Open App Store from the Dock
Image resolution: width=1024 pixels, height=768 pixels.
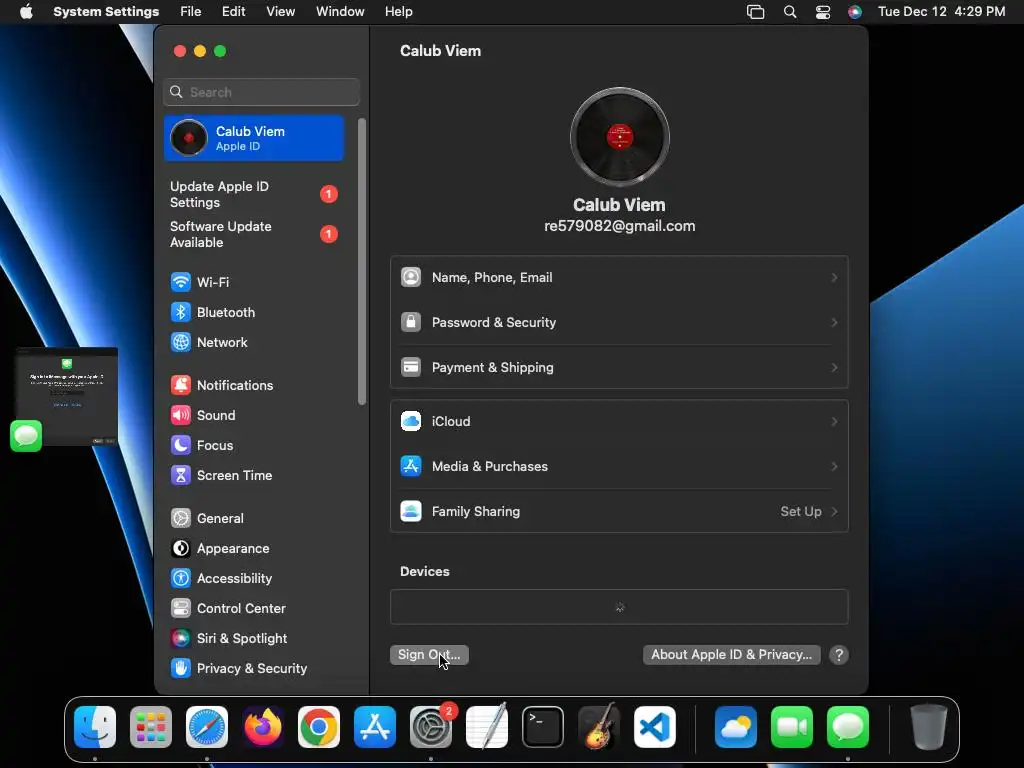tap(375, 727)
